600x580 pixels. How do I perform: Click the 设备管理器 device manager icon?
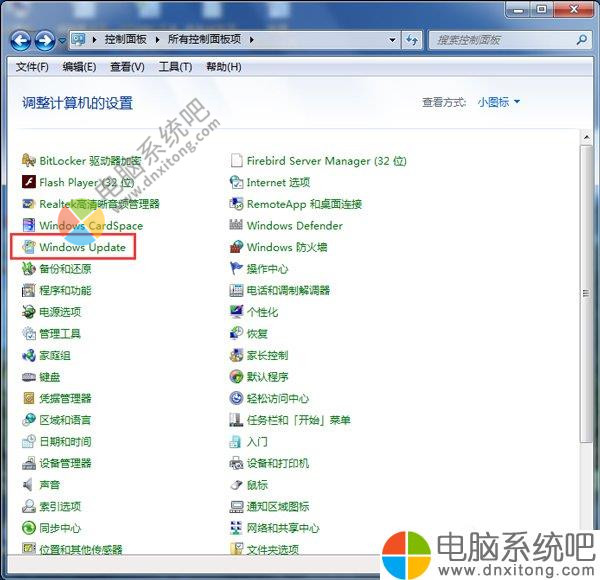(29, 463)
